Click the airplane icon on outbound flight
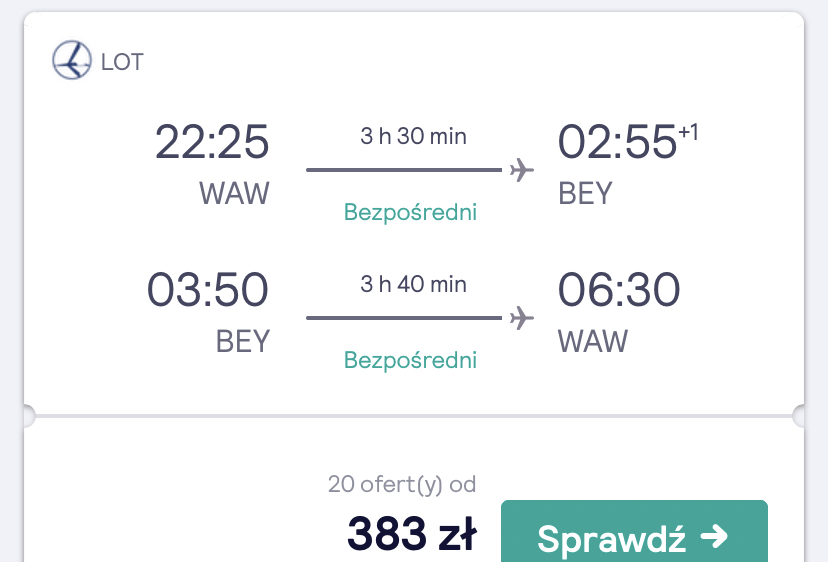 point(522,170)
